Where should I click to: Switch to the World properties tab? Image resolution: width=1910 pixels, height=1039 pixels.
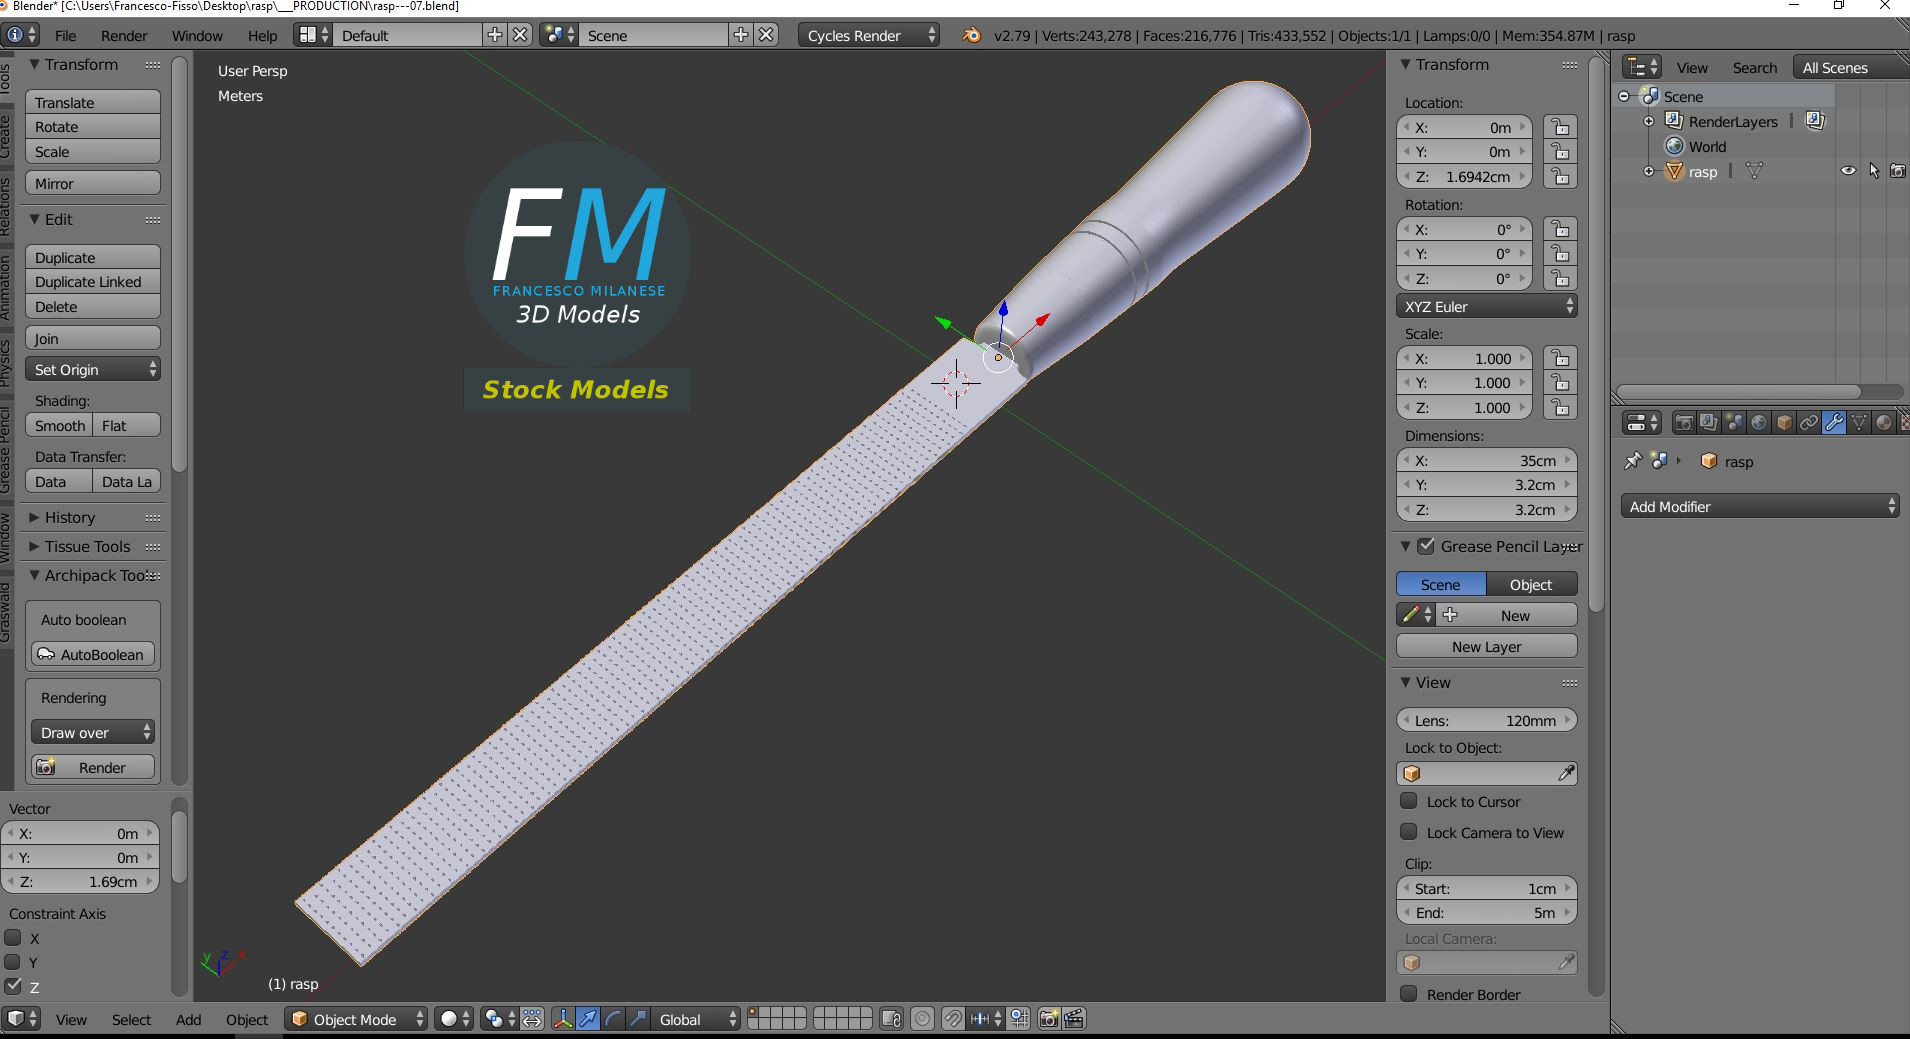pos(1758,421)
